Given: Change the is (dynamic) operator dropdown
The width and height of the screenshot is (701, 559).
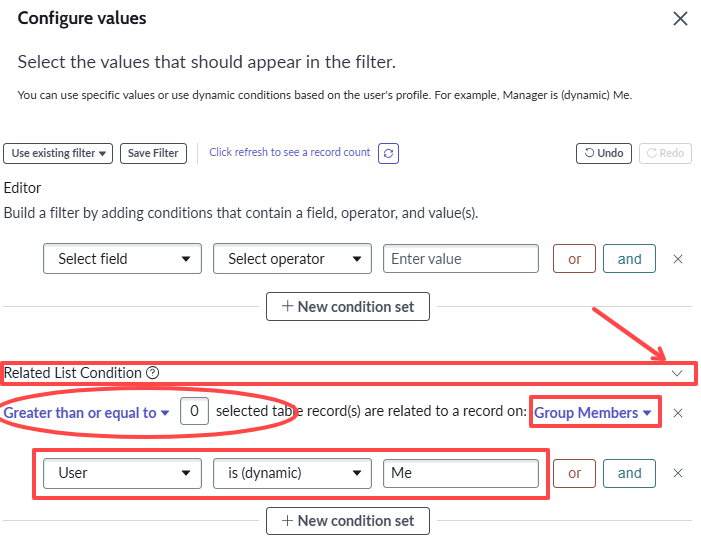Looking at the screenshot, I should click(x=292, y=473).
